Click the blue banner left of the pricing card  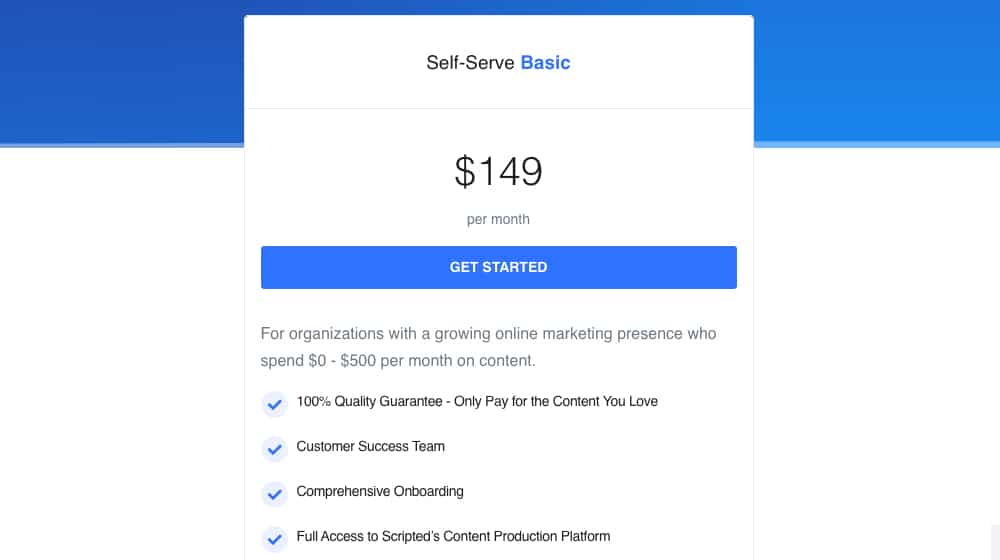121,71
